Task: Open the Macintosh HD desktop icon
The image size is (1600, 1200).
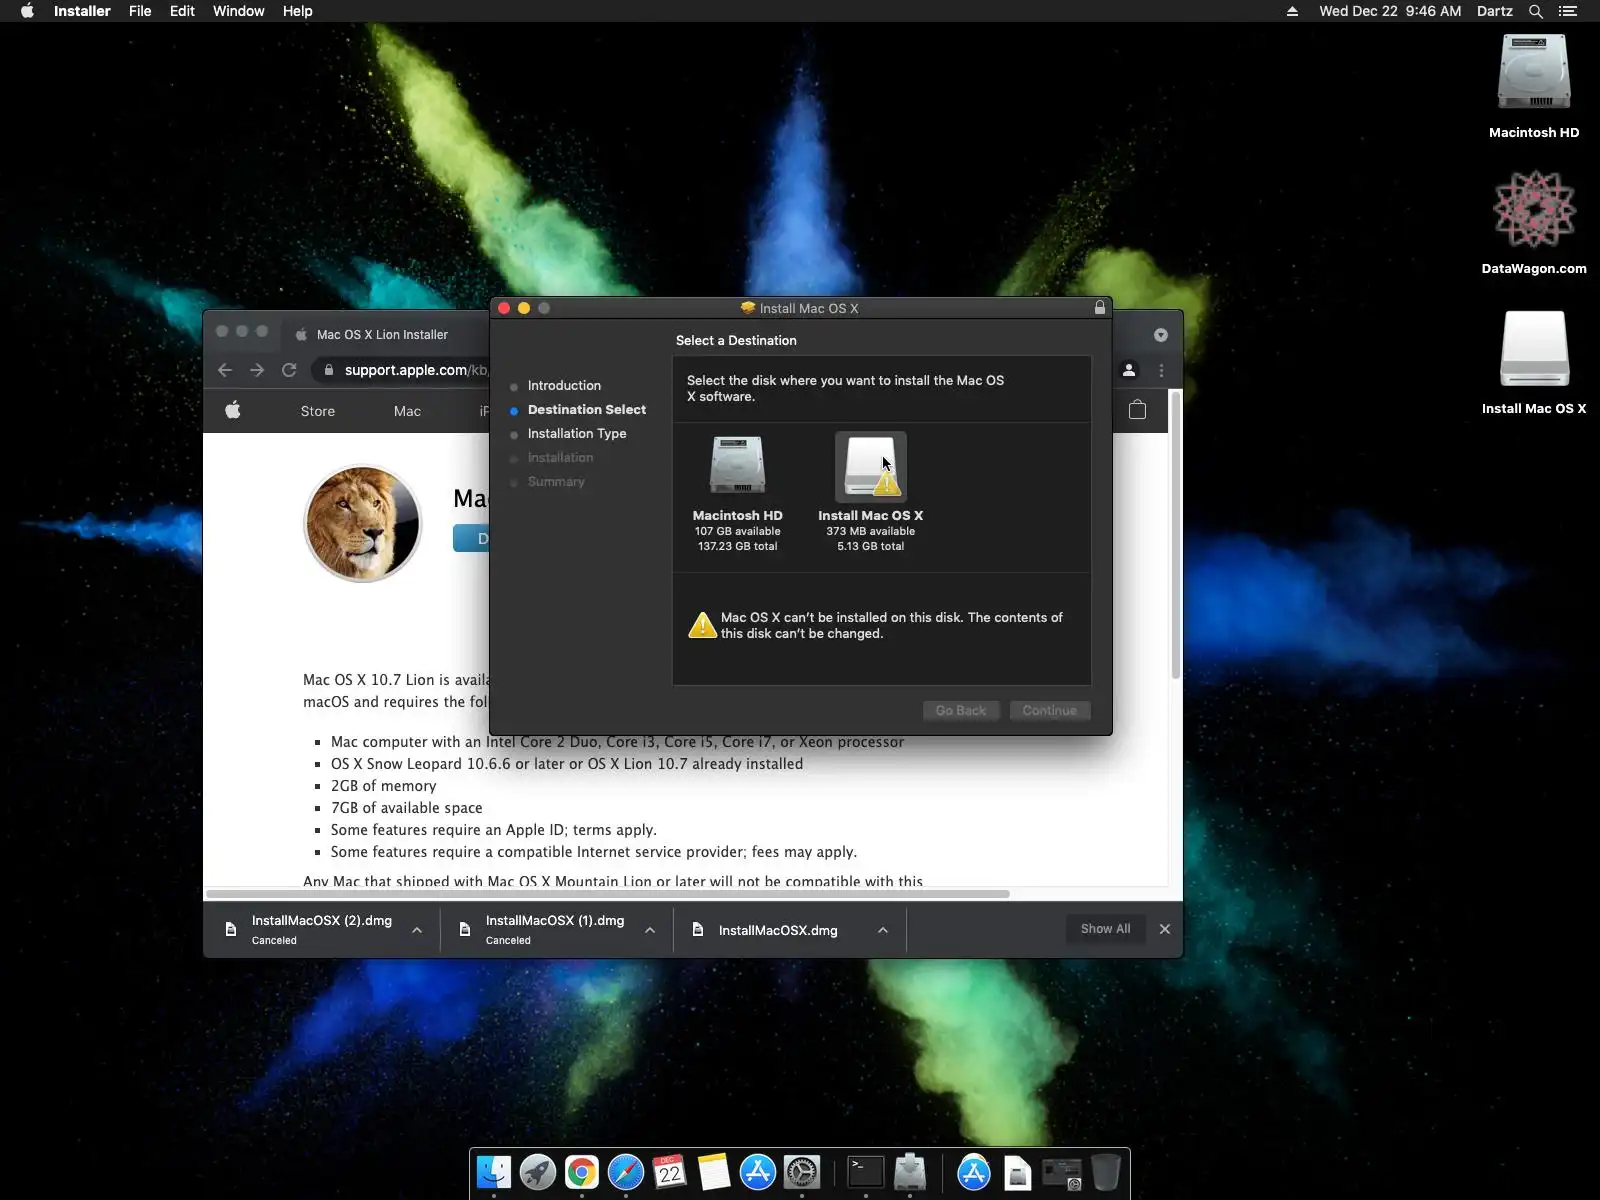Action: coord(1534,73)
